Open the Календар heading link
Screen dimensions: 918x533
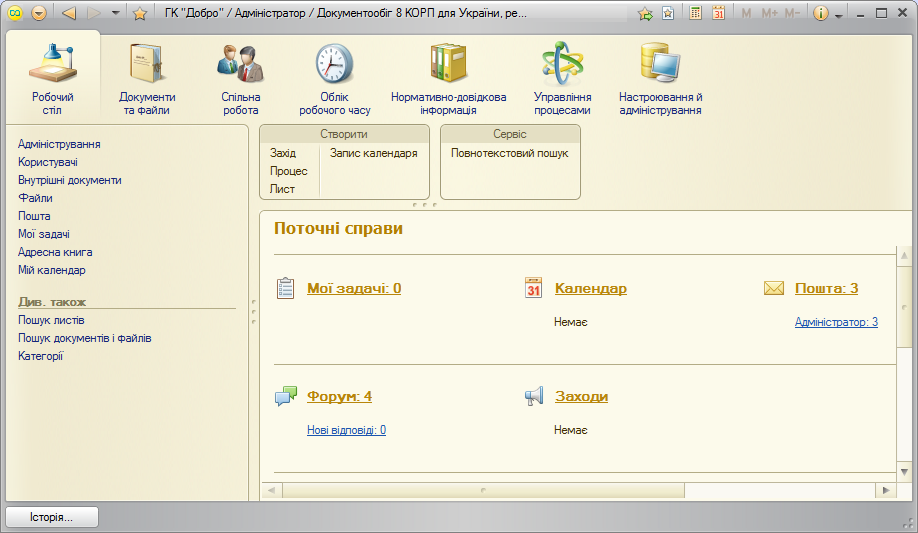tap(591, 288)
